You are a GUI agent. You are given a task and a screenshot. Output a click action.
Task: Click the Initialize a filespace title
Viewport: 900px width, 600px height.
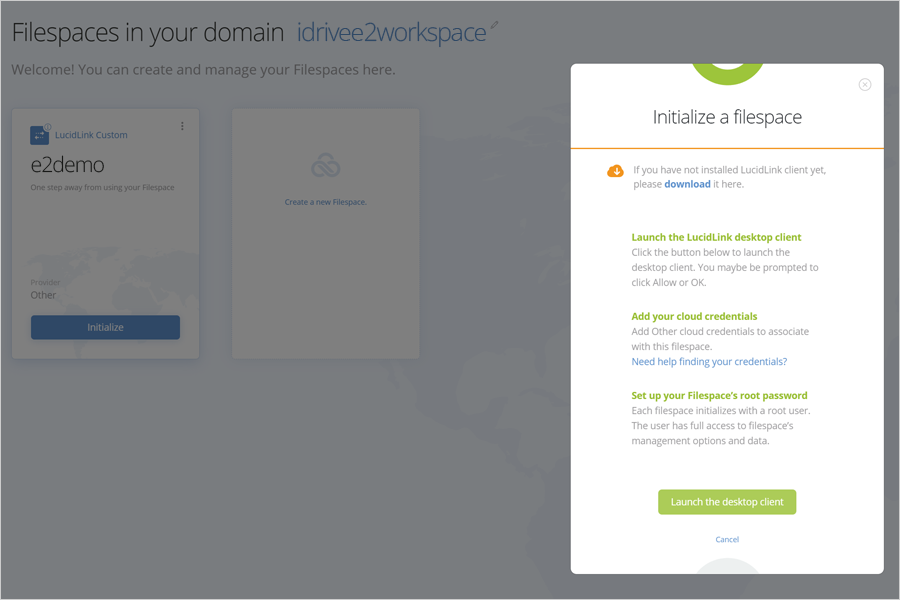point(727,117)
